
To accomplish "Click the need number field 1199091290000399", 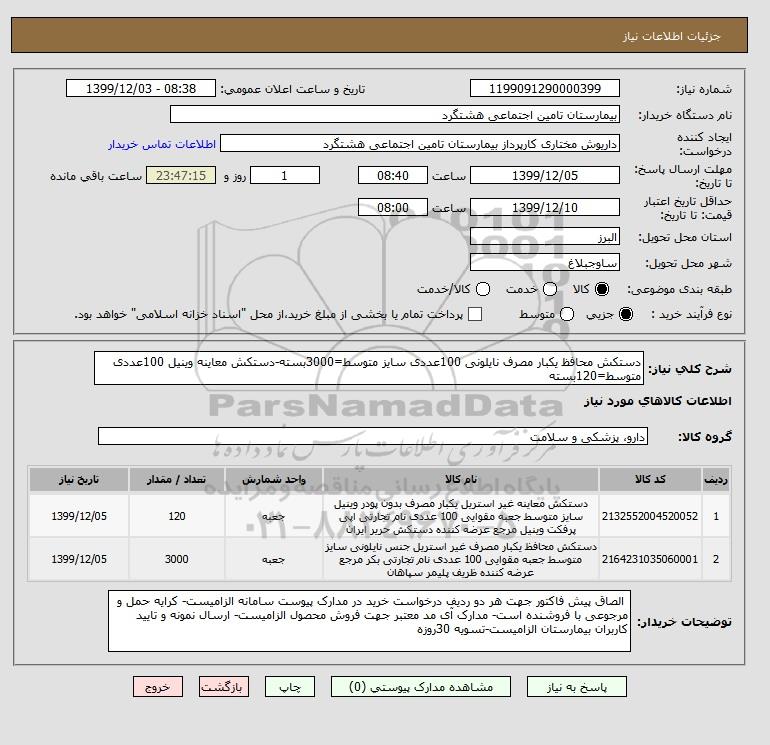I will (545, 88).
